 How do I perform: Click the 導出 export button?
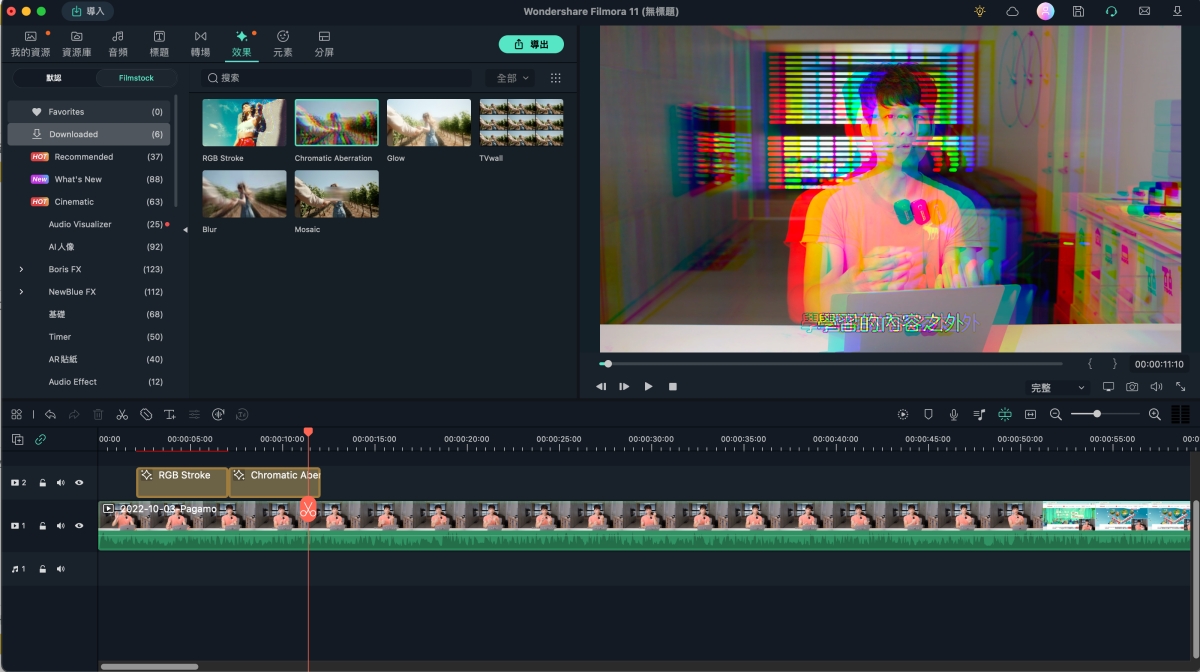click(531, 45)
